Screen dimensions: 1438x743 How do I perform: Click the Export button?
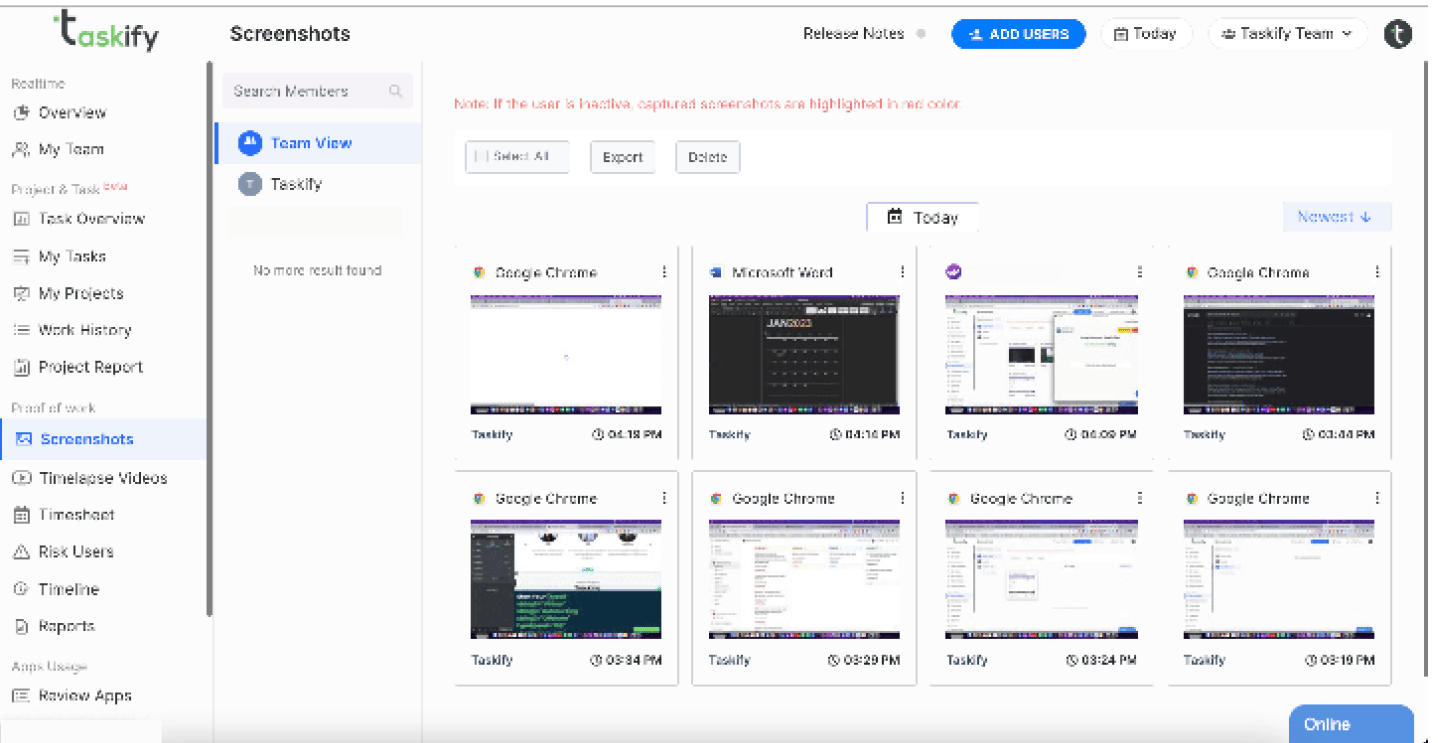[x=622, y=157]
